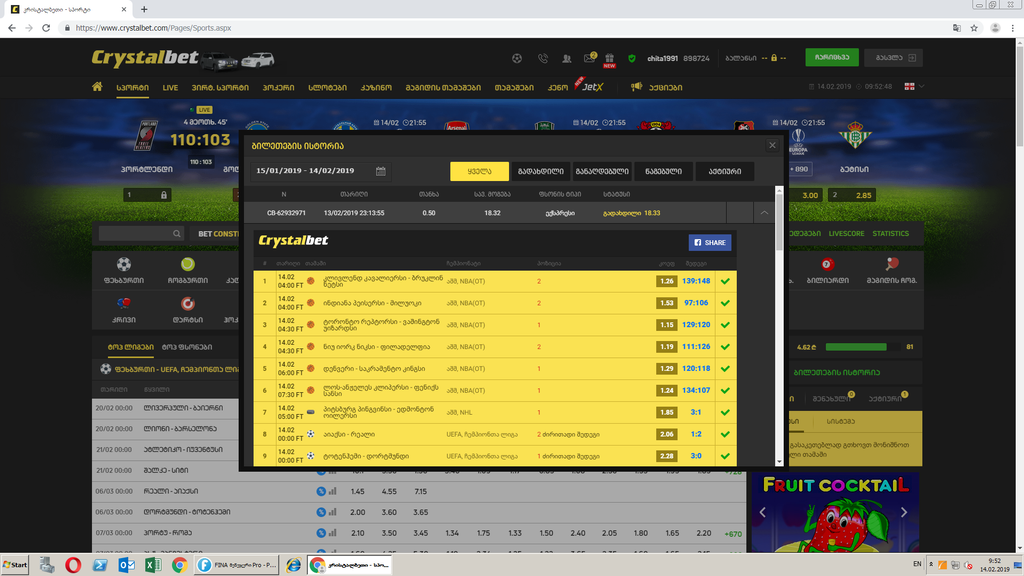Open the phone contact icon in header
Image resolution: width=1024 pixels, height=576 pixels.
click(543, 58)
